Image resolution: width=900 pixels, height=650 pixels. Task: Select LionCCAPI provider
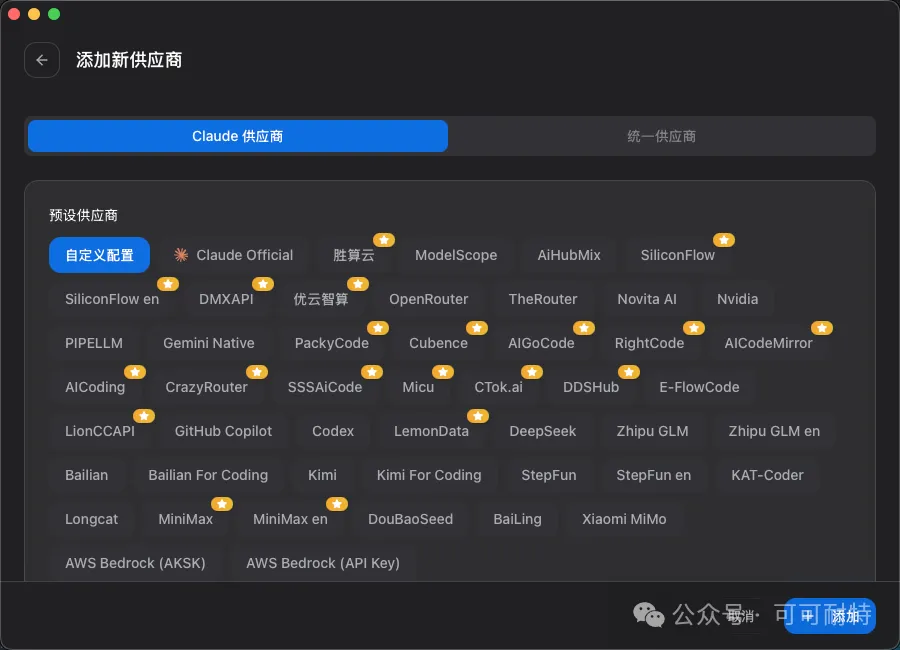tap(100, 431)
